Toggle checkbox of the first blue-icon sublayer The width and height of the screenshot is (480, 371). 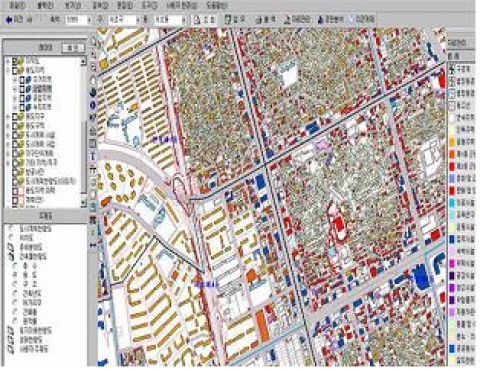coord(22,80)
